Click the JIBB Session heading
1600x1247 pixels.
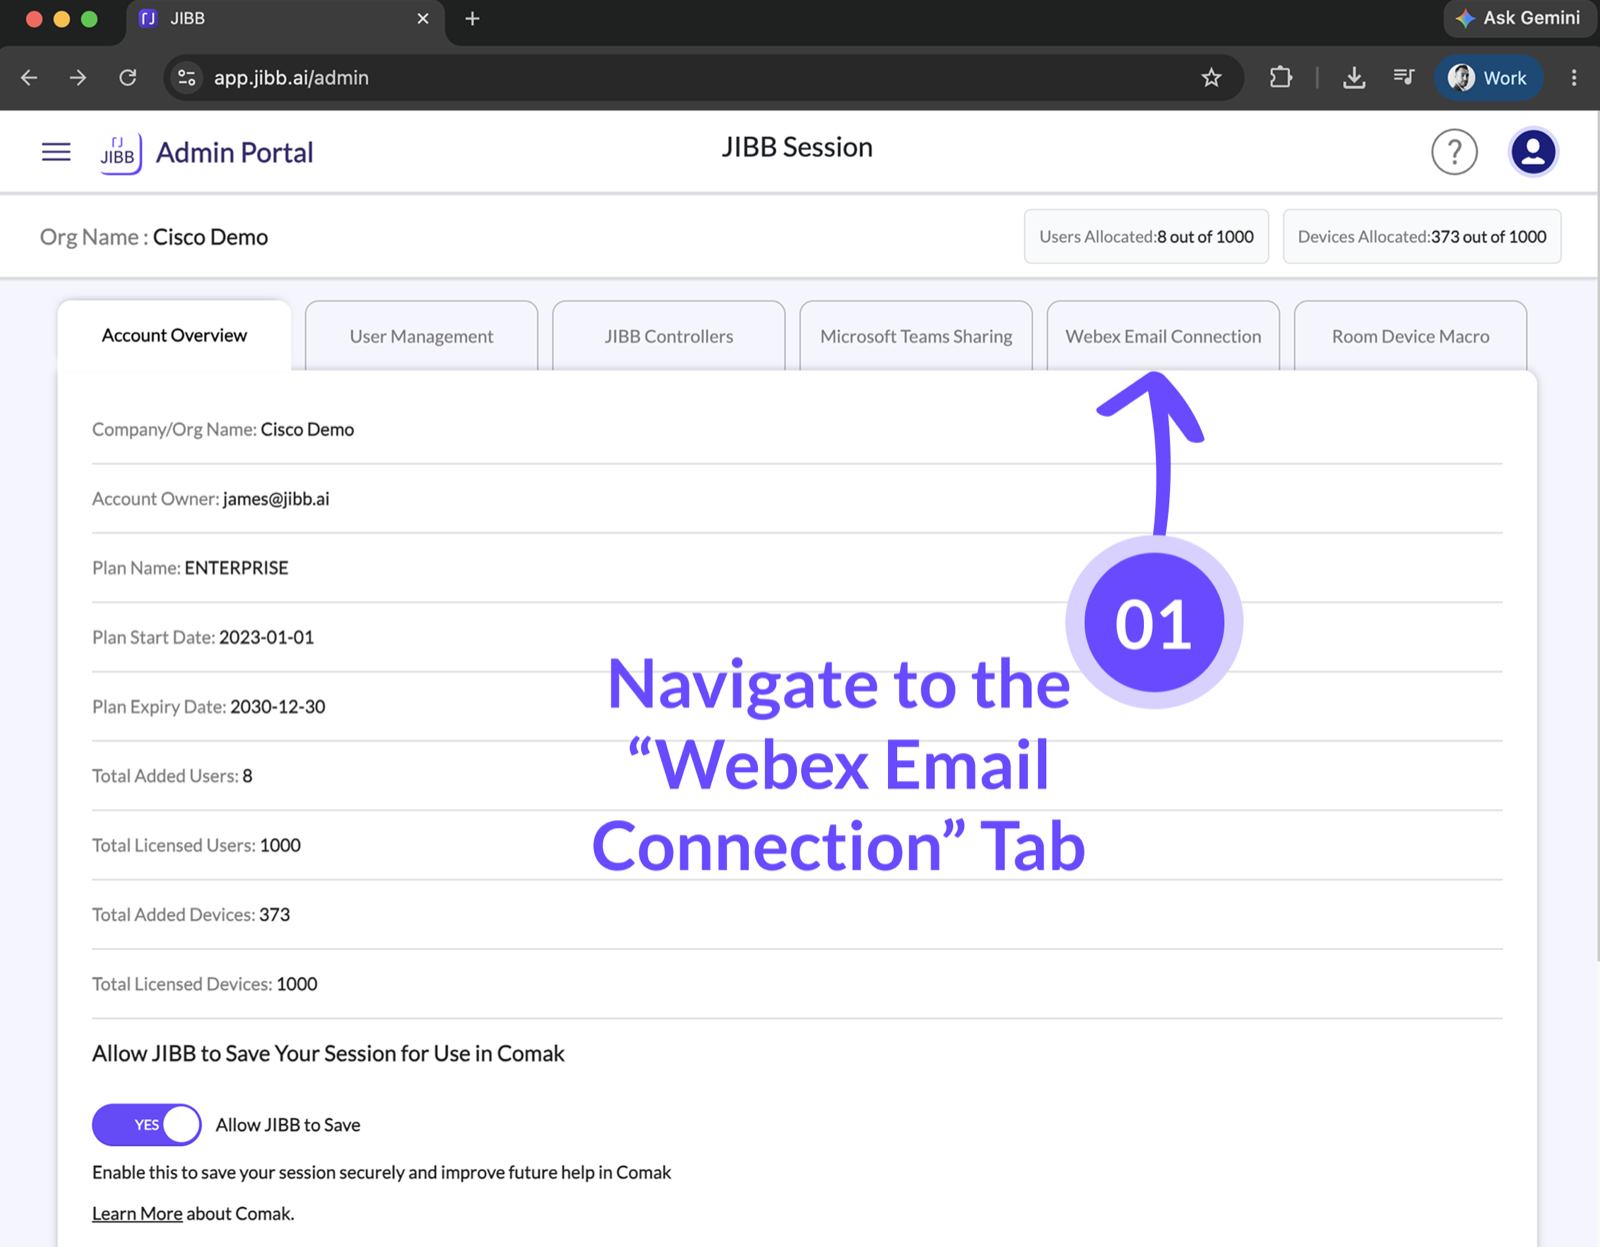coord(797,147)
